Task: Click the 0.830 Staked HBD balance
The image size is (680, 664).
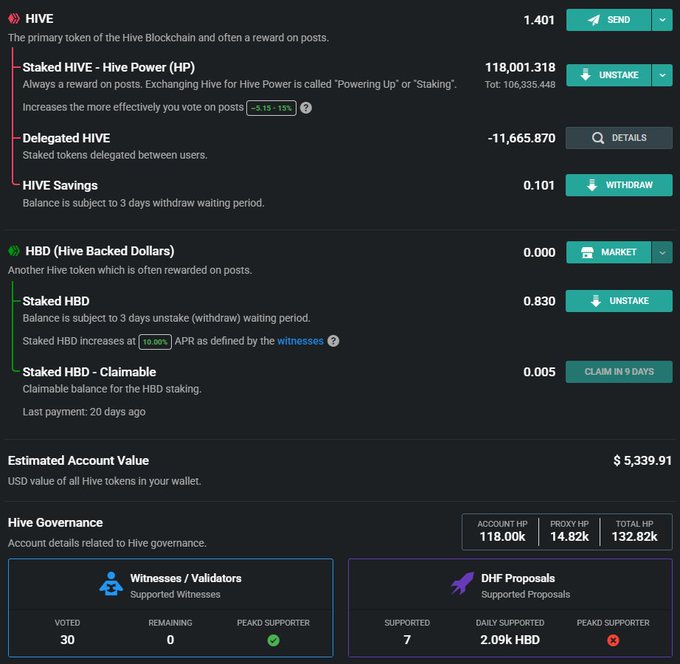Action: point(539,301)
